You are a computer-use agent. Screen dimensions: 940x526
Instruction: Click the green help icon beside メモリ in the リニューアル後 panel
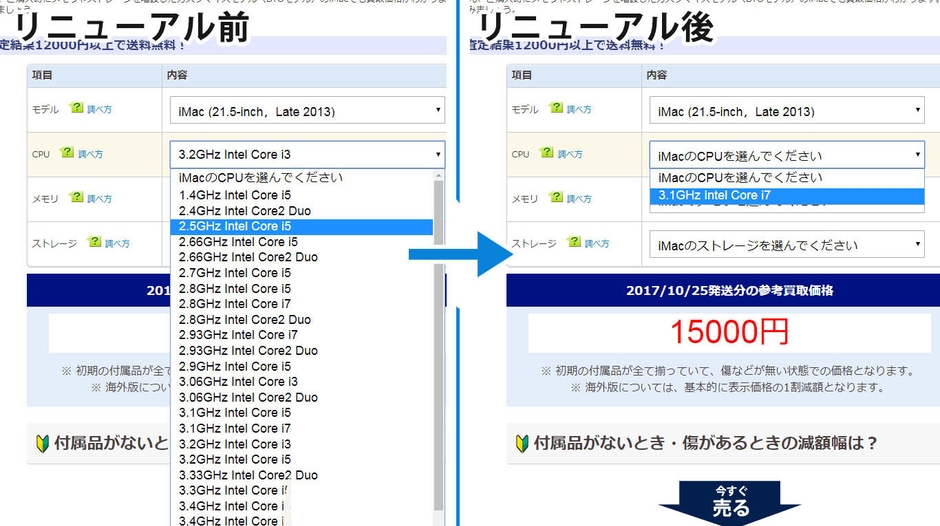(x=557, y=198)
